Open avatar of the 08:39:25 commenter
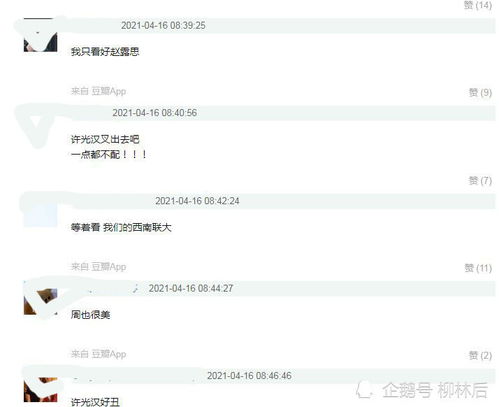The width and height of the screenshot is (499, 407). tap(40, 35)
